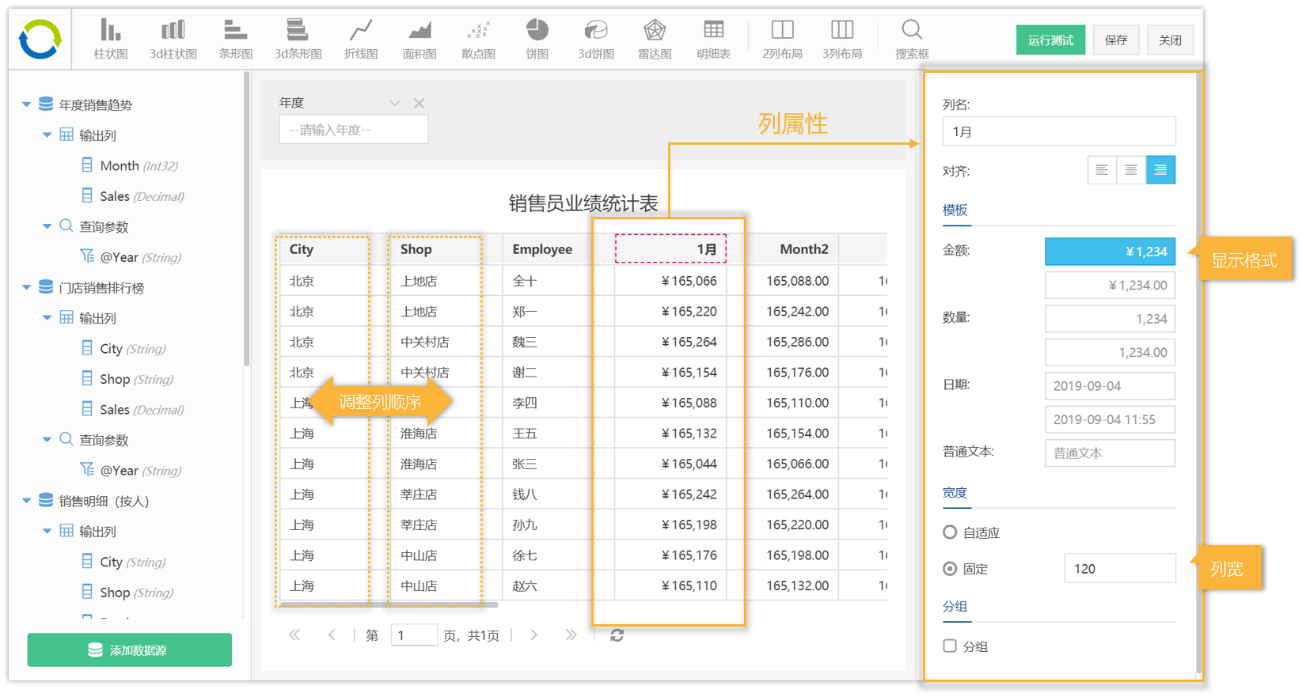1302x697 pixels.
Task: Select the 自适应 width radio button
Action: (950, 533)
